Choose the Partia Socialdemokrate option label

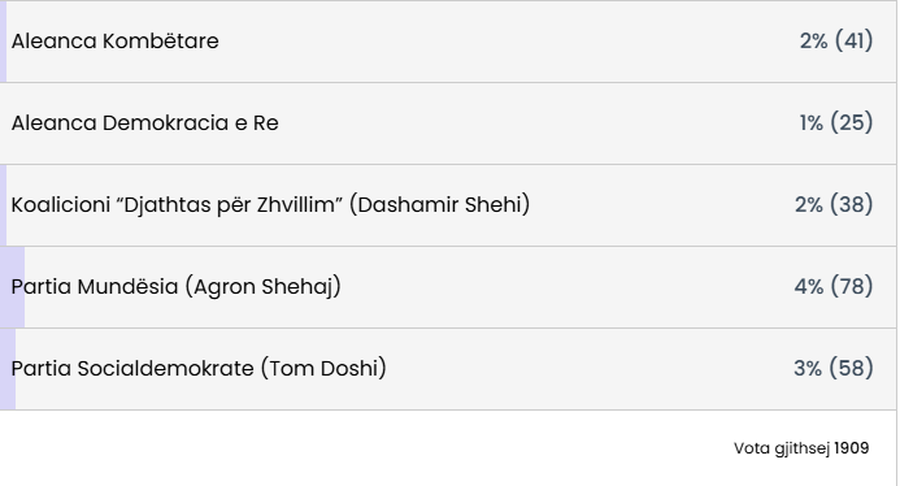click(x=133, y=368)
